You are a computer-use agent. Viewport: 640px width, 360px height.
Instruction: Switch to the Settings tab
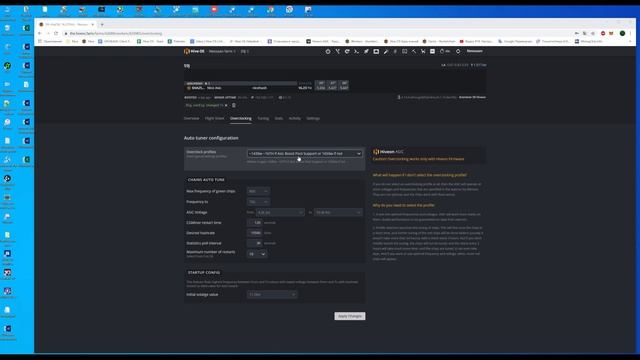[313, 118]
